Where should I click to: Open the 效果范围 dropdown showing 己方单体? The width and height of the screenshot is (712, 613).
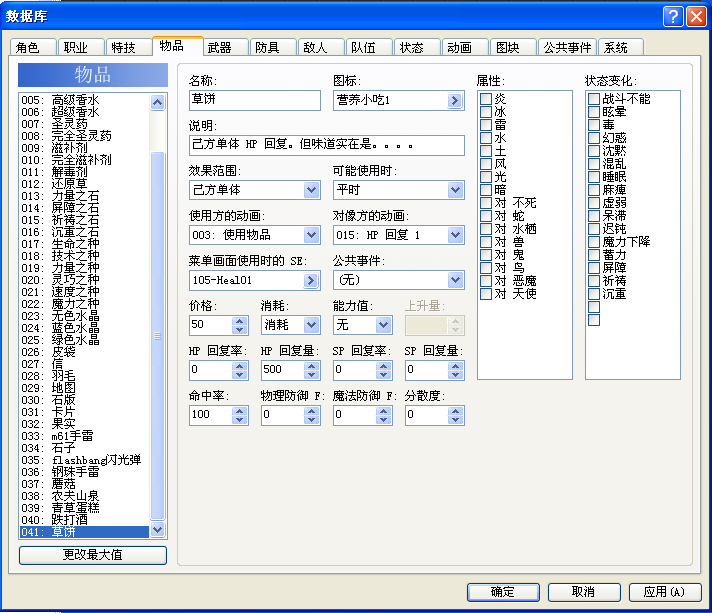coord(255,190)
